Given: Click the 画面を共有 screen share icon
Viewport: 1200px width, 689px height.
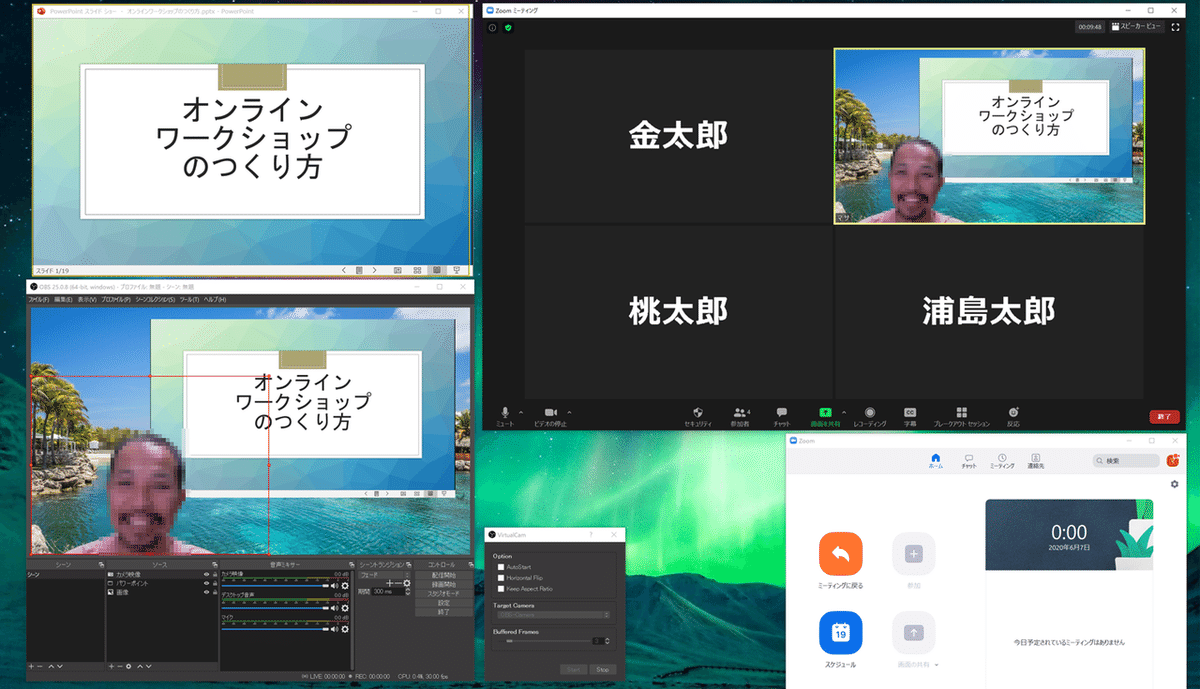Looking at the screenshot, I should tap(824, 413).
